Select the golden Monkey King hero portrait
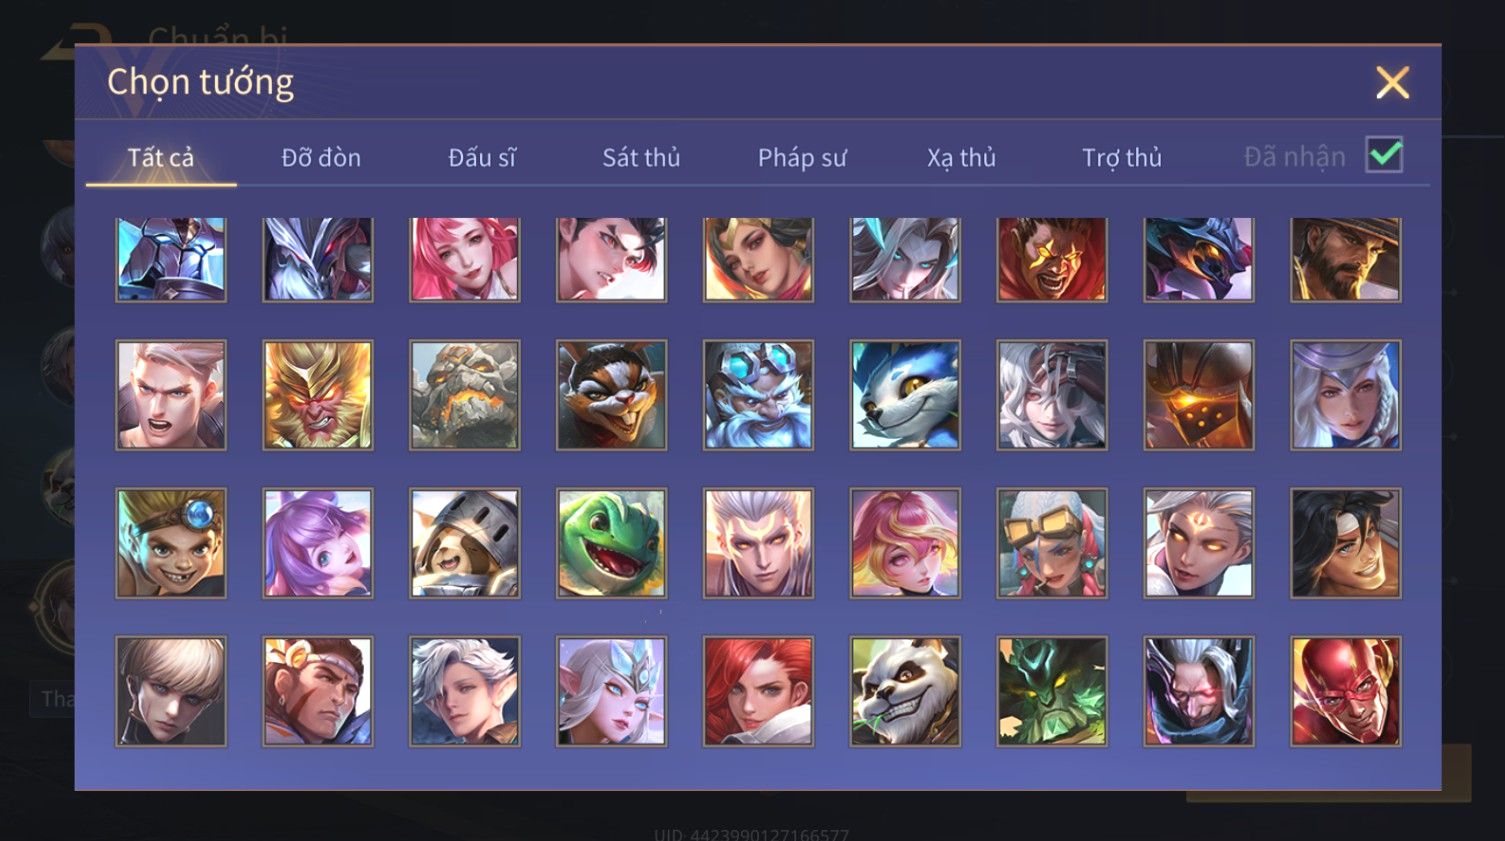Image resolution: width=1505 pixels, height=841 pixels. click(318, 395)
